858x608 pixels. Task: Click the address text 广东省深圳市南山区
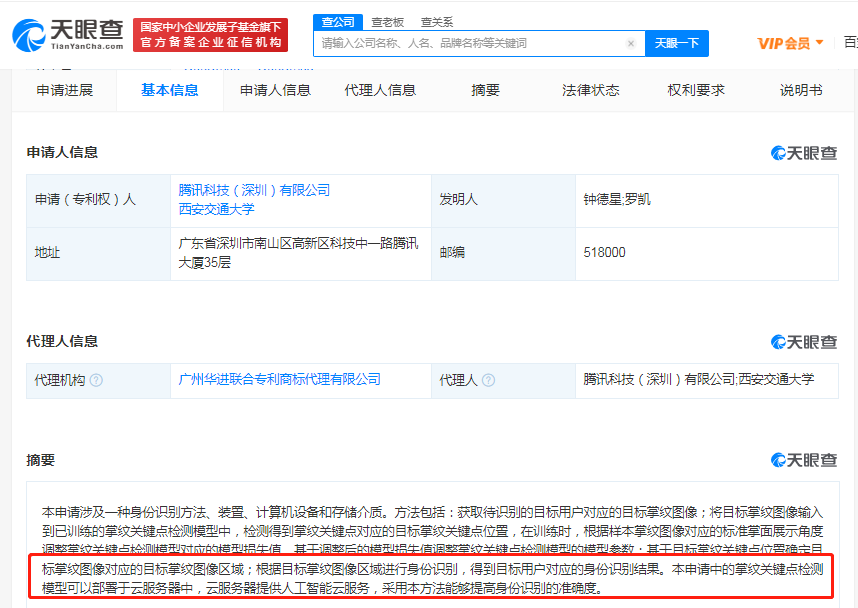click(235, 243)
